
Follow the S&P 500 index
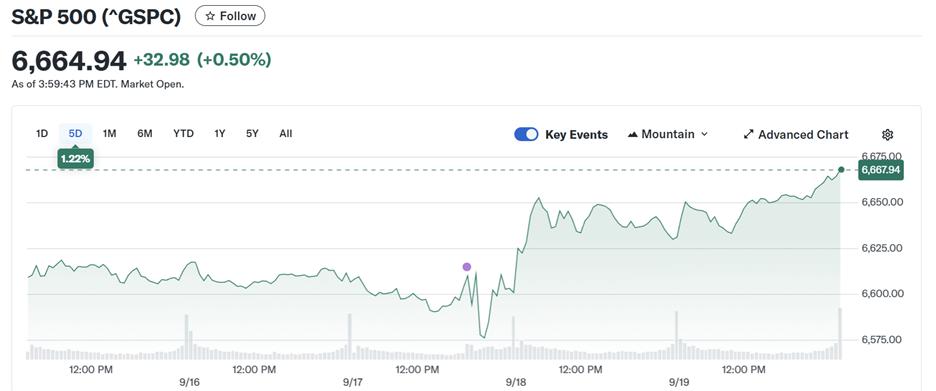(230, 16)
